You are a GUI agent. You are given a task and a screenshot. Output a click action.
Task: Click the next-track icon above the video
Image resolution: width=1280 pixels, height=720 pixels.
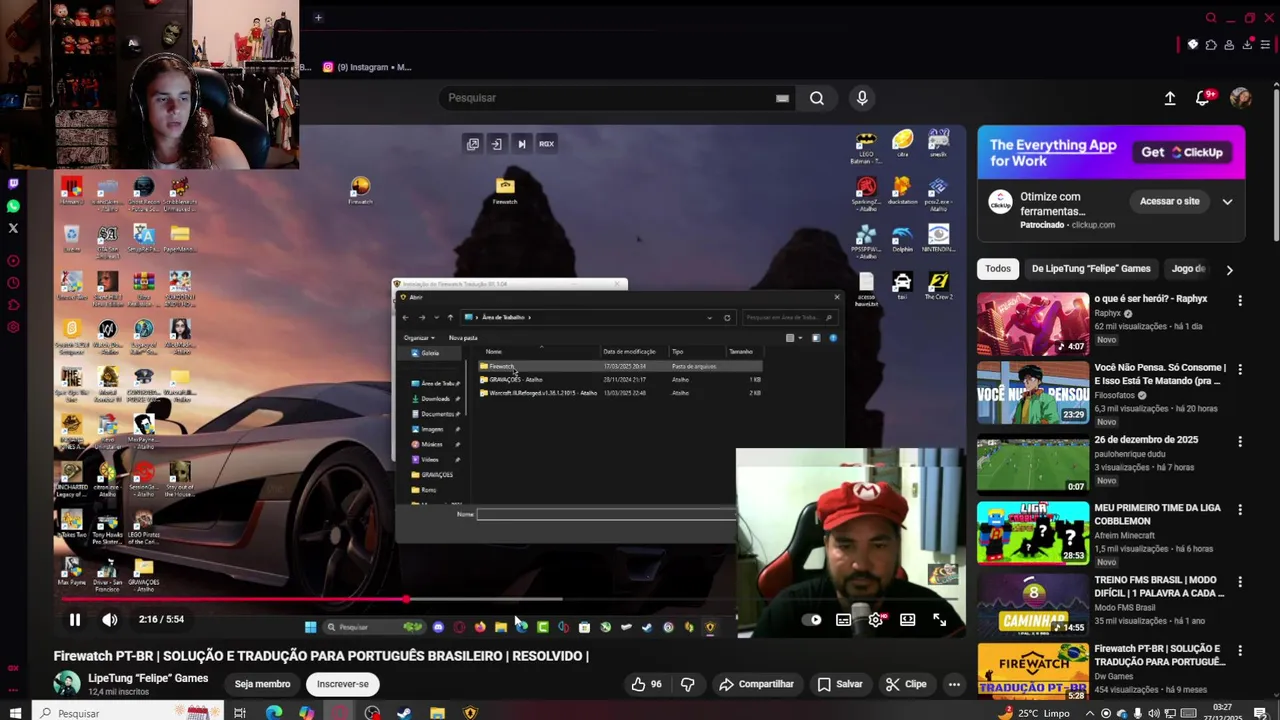[x=521, y=144]
